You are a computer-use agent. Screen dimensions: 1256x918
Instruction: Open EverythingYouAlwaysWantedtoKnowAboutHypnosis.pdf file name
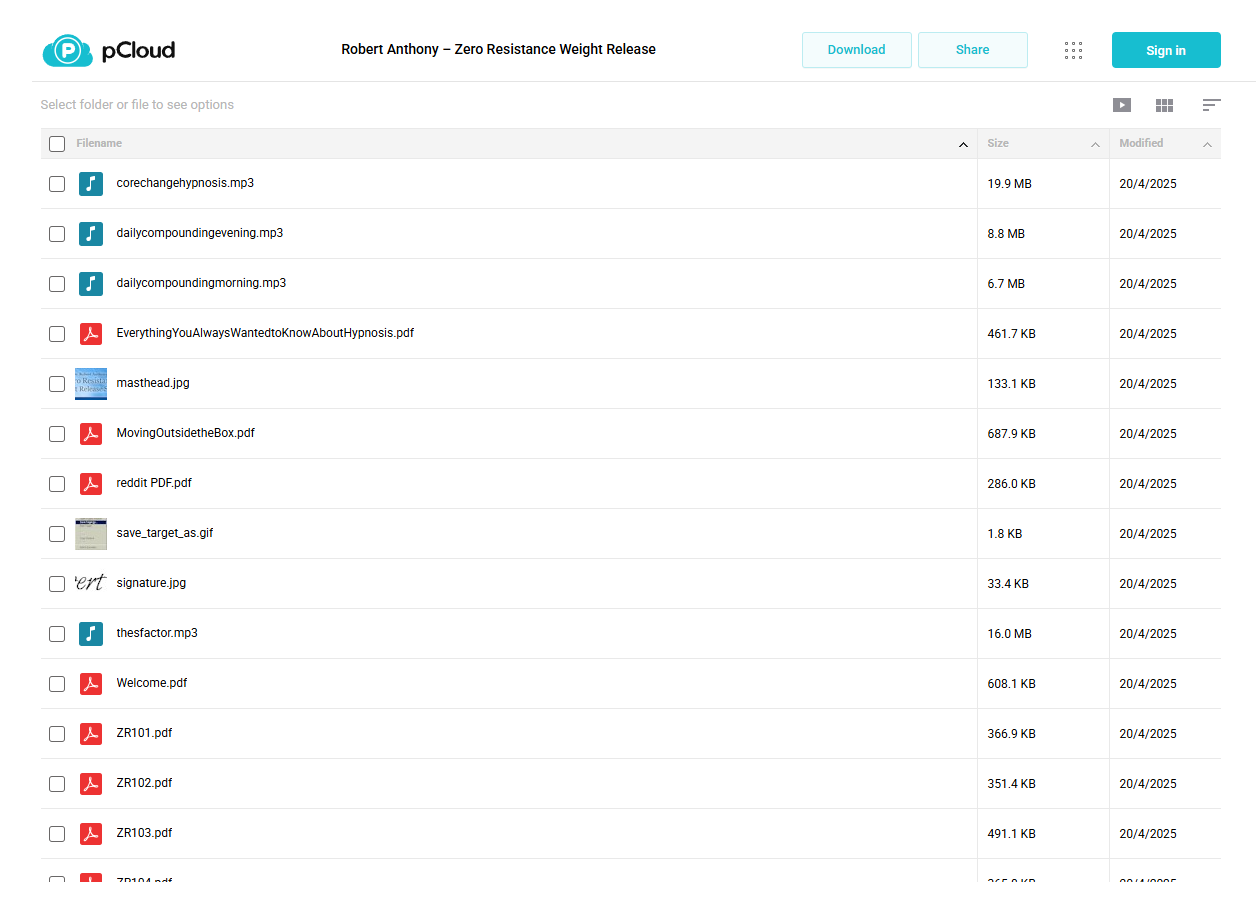pyautogui.click(x=265, y=333)
